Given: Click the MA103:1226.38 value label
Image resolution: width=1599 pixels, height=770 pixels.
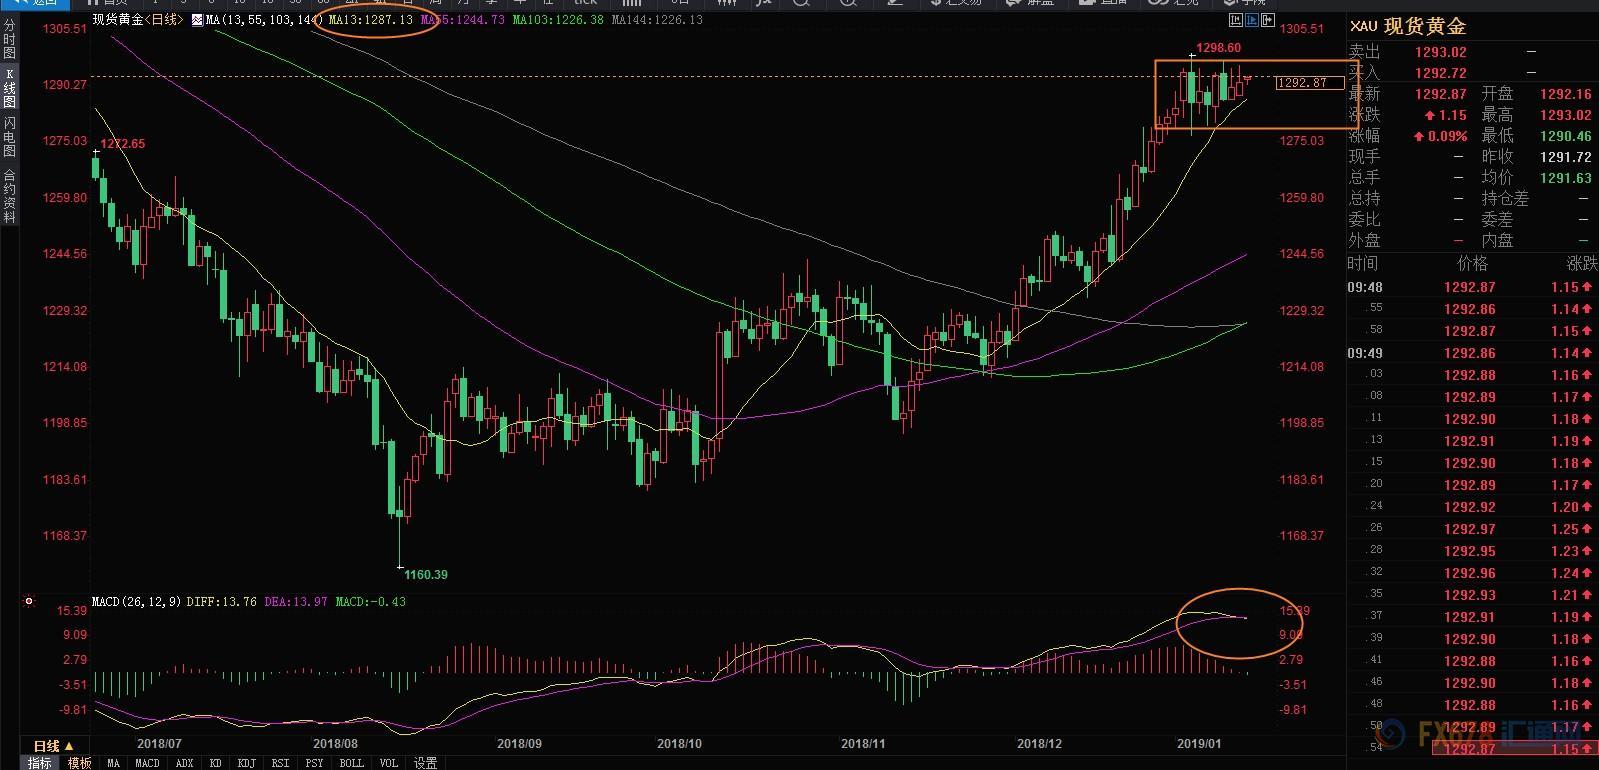Looking at the screenshot, I should click(558, 19).
